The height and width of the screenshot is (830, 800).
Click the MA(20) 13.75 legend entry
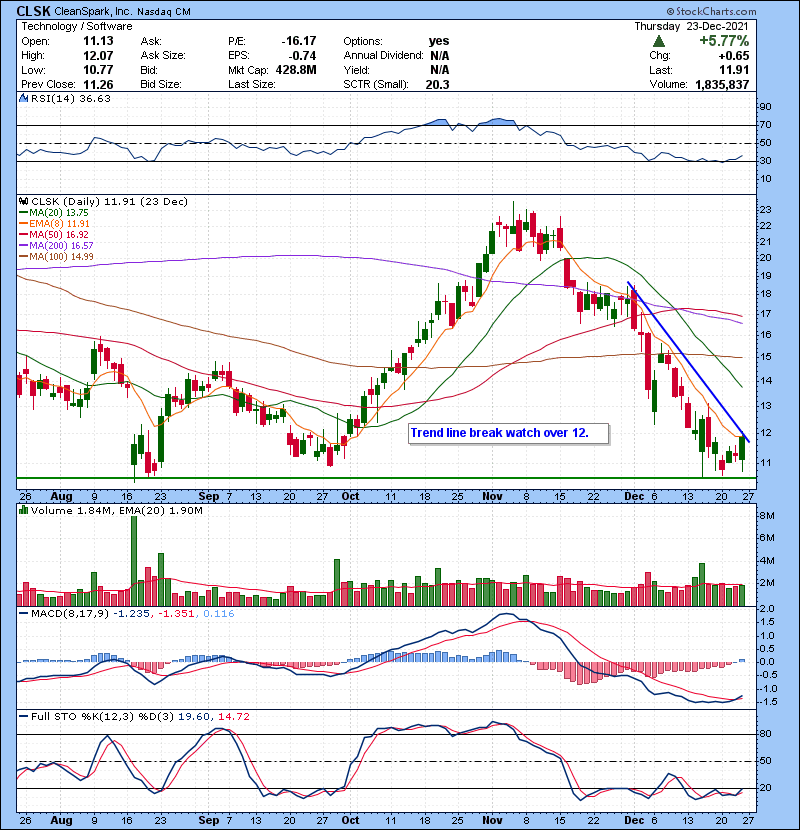point(59,213)
